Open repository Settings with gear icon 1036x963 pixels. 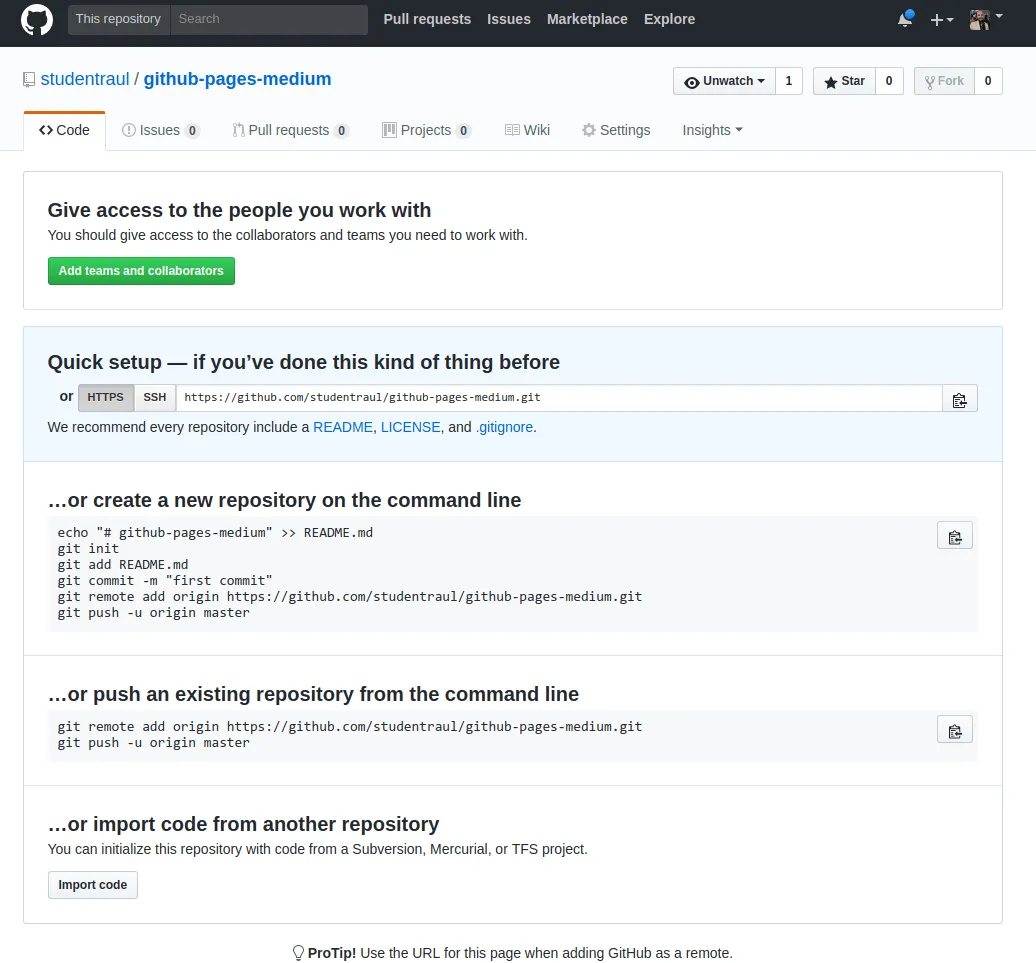click(x=616, y=130)
